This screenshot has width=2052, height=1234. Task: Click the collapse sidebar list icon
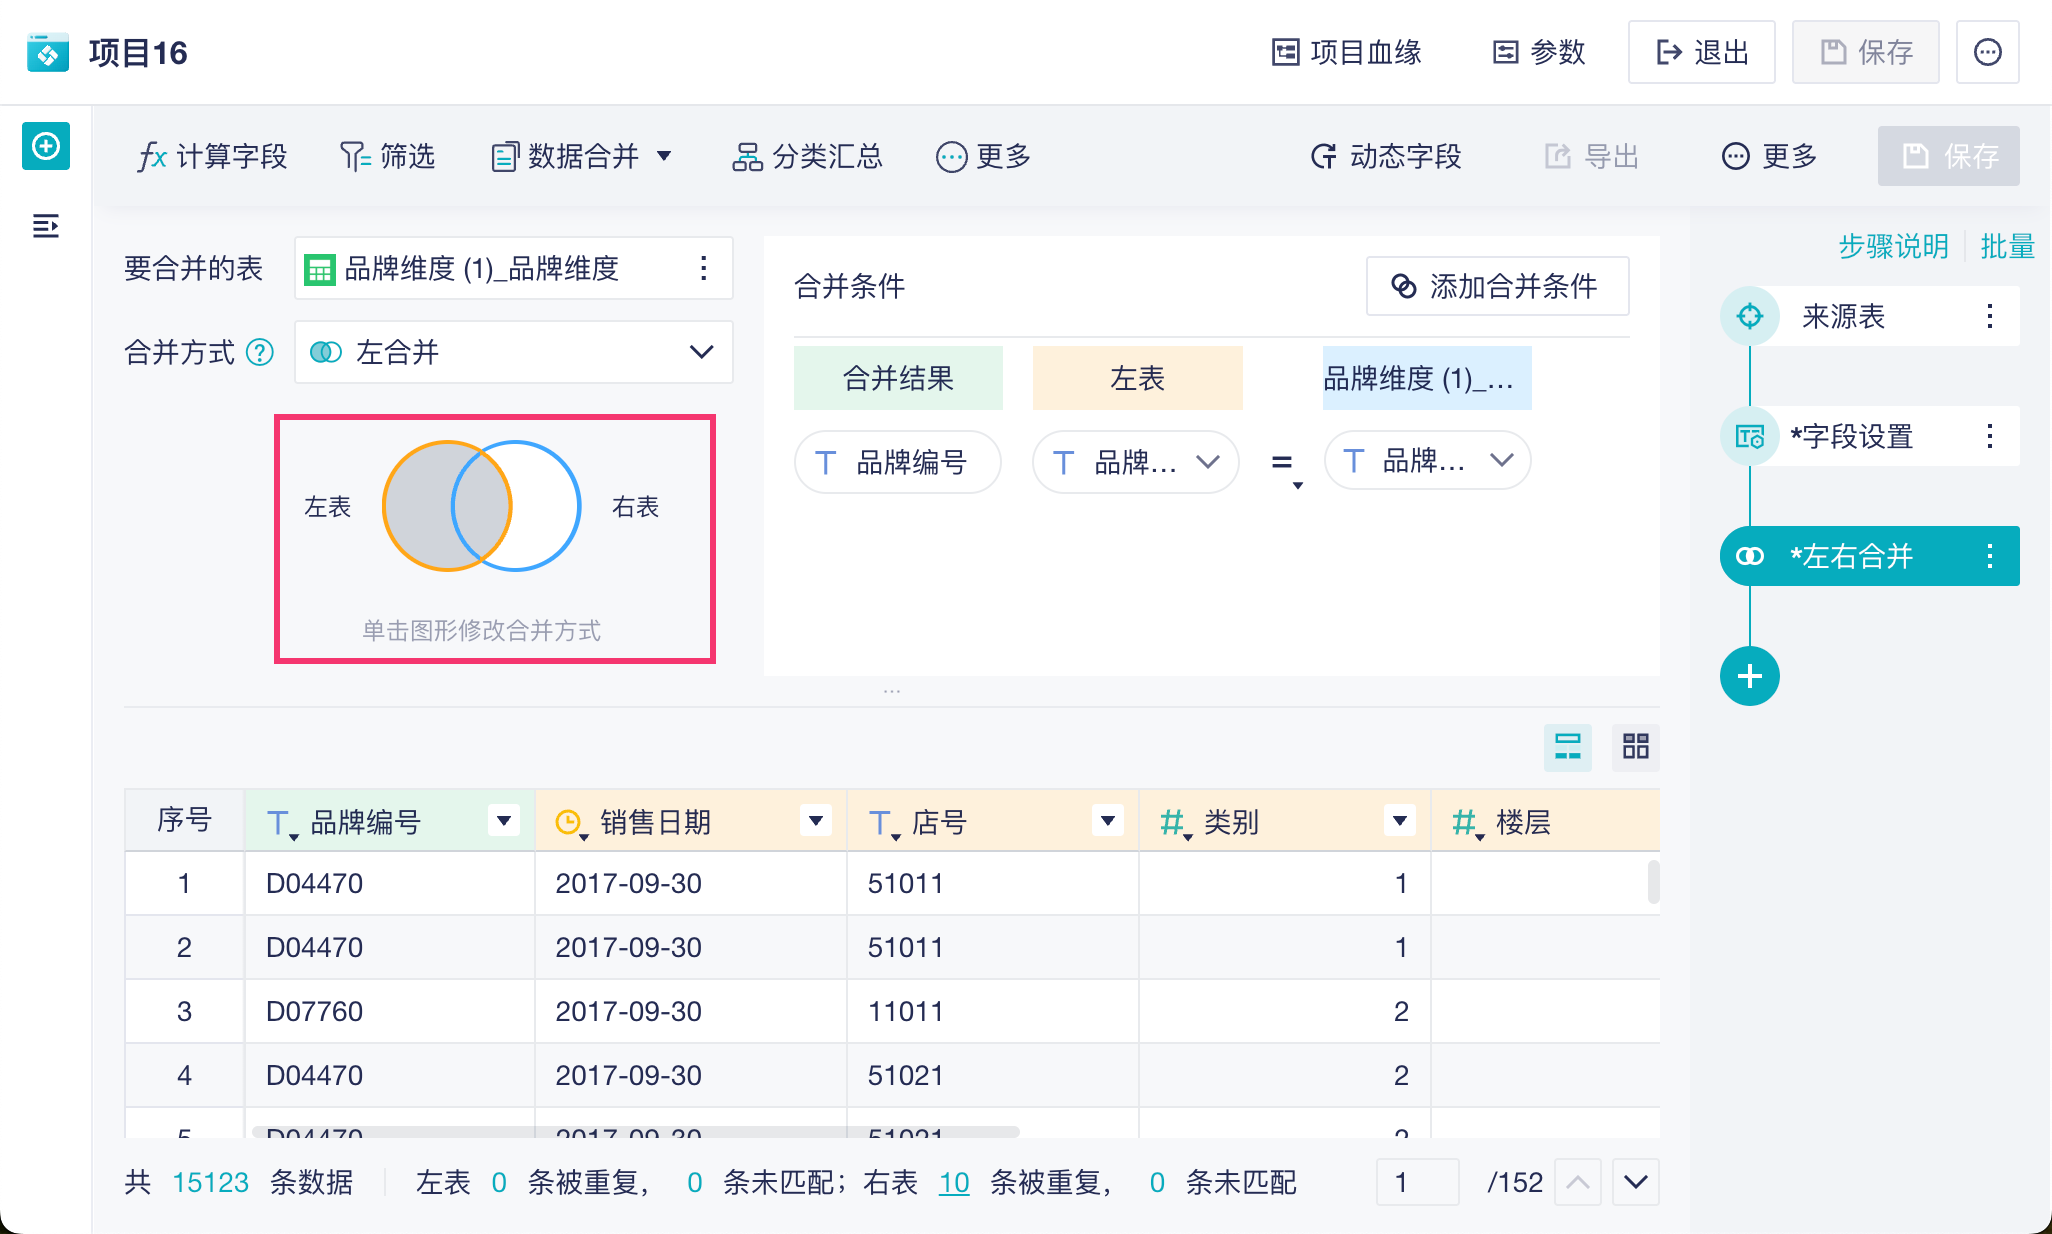click(46, 226)
